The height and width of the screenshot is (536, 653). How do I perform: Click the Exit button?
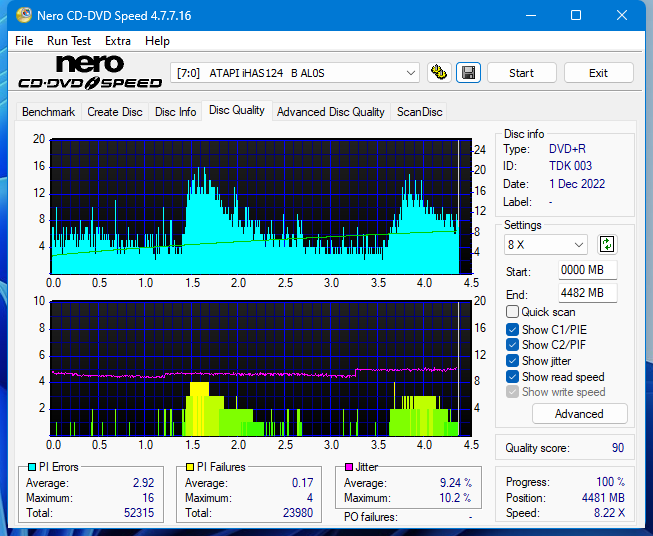point(598,73)
